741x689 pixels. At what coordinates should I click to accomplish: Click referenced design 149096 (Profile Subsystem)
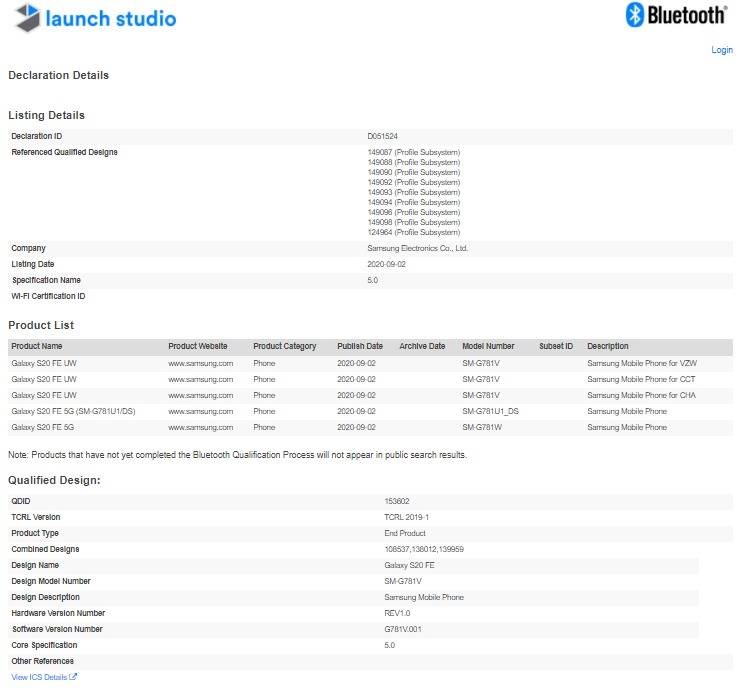click(x=414, y=212)
